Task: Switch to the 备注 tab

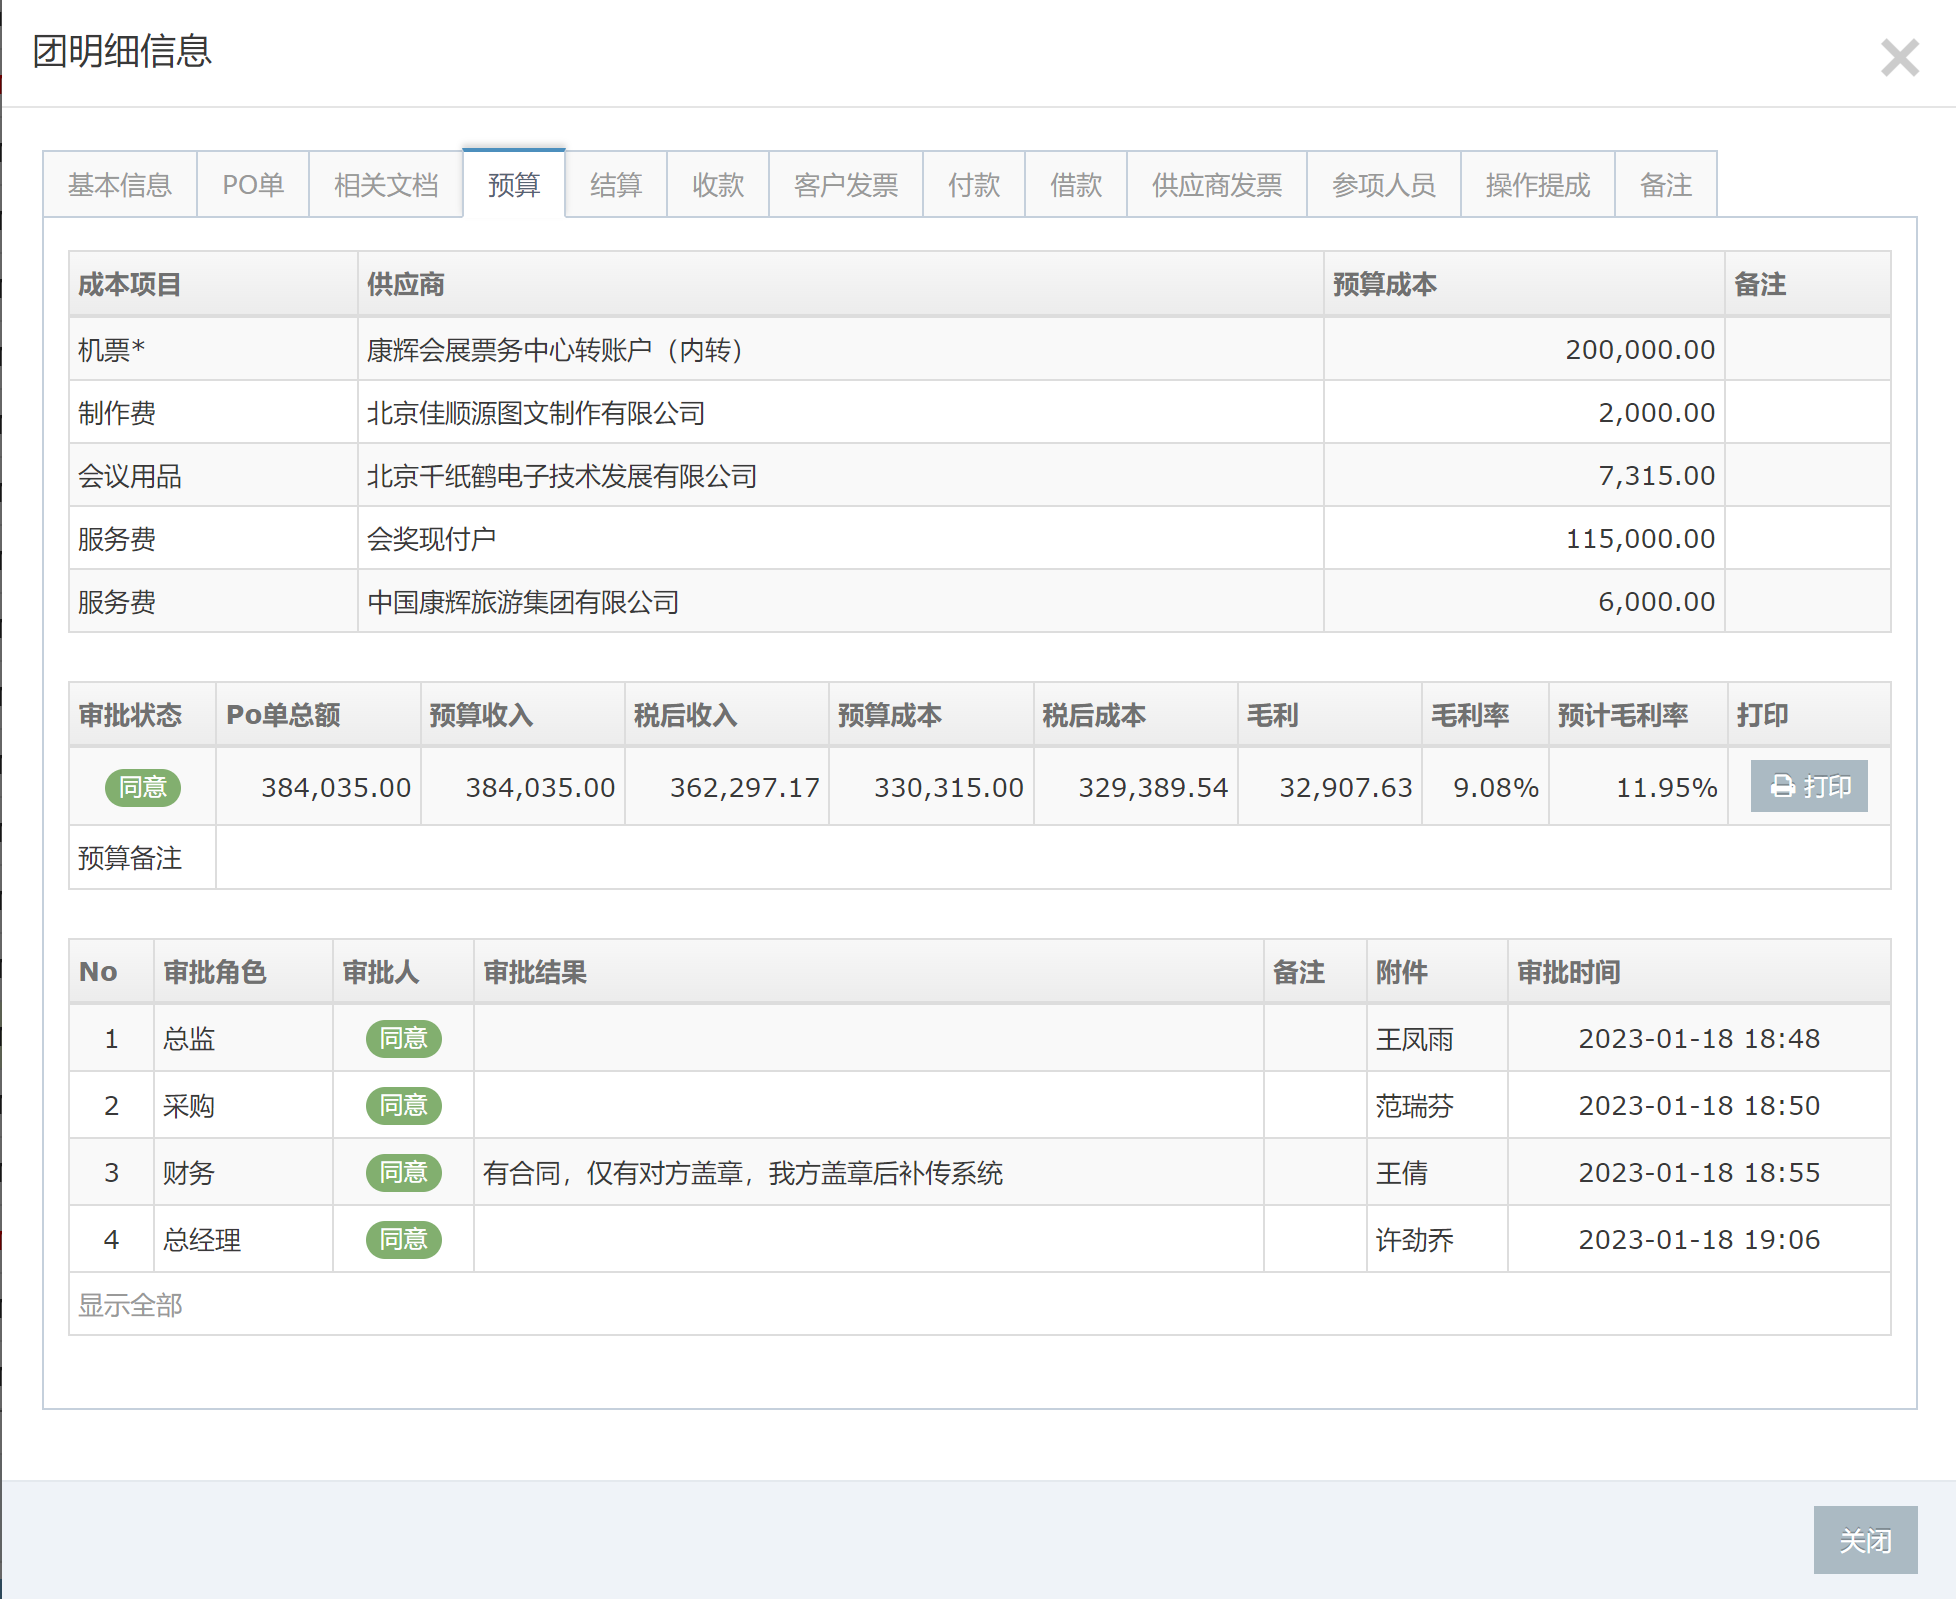Action: pos(1666,185)
